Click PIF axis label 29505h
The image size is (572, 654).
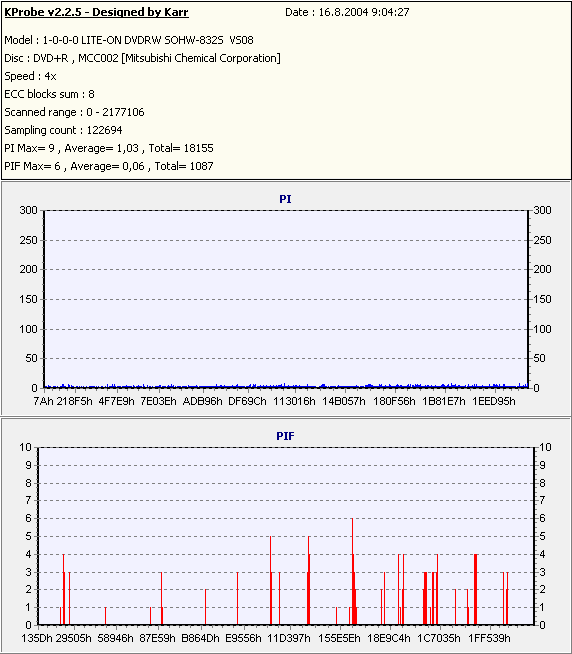pos(73,638)
